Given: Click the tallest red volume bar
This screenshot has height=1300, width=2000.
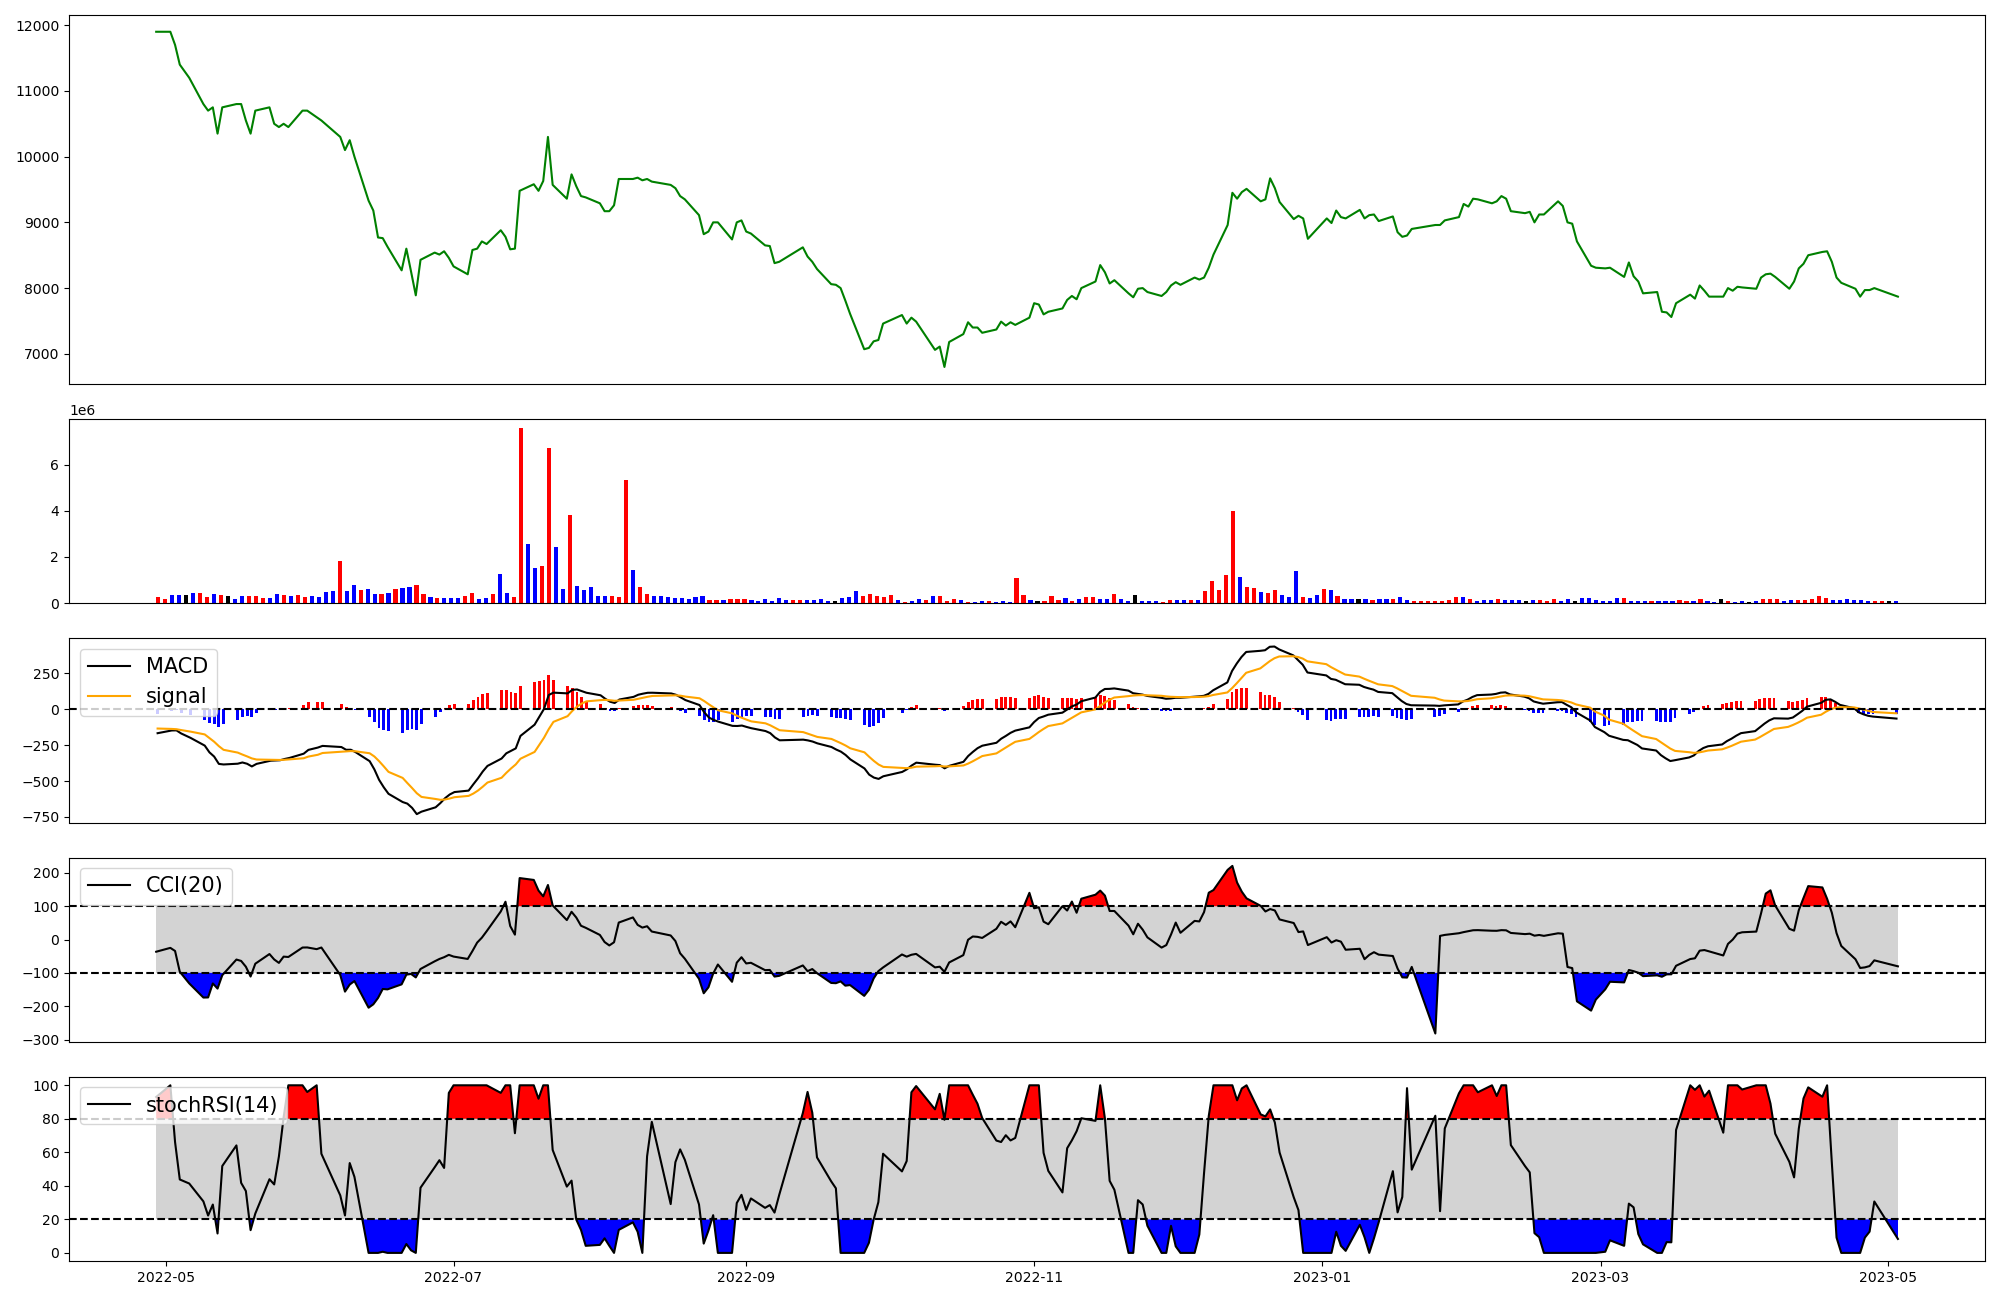Looking at the screenshot, I should tap(521, 515).
